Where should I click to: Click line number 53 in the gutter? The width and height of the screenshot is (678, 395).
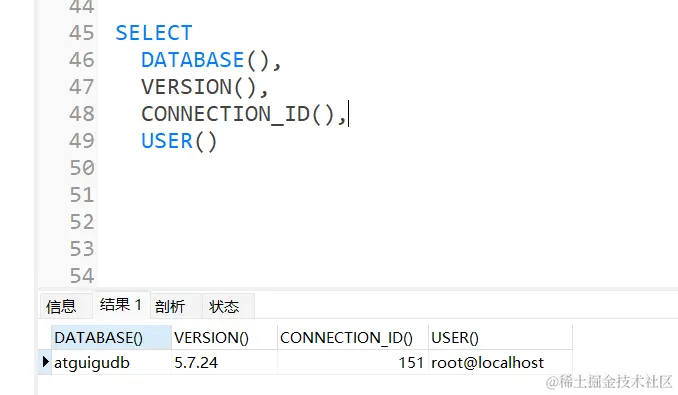[81, 249]
